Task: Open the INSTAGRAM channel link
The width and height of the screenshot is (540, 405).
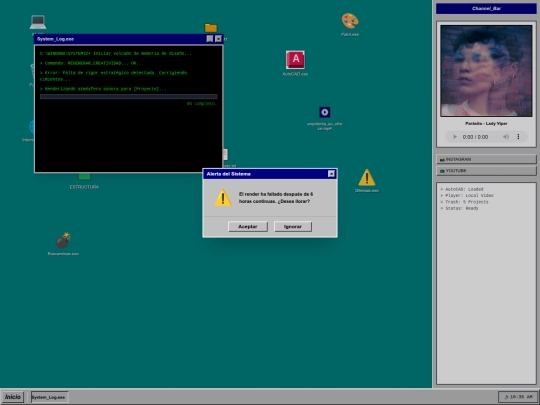Action: tap(486, 159)
